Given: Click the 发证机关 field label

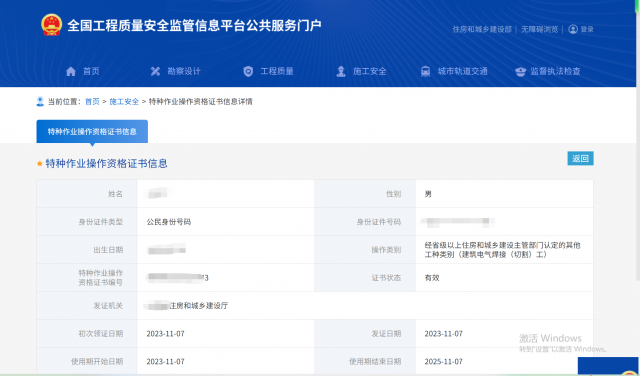Looking at the screenshot, I should [108, 306].
